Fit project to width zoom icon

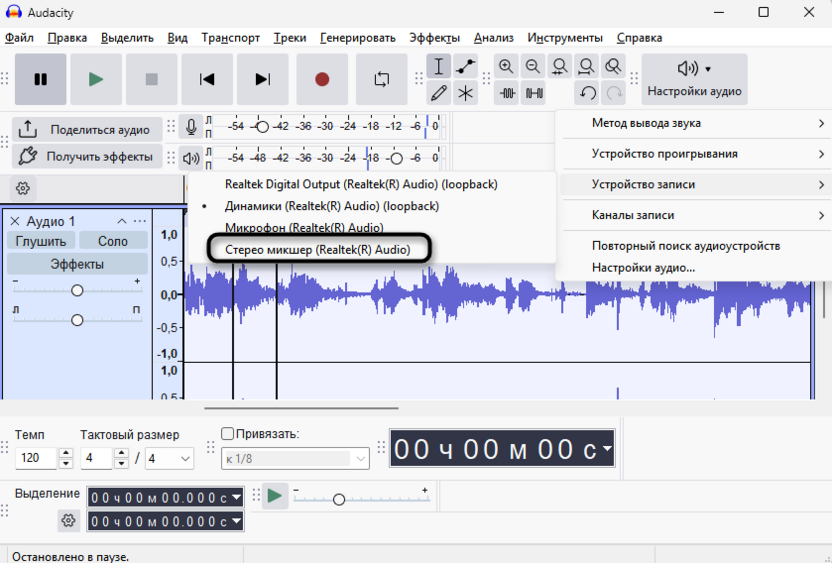coord(586,66)
